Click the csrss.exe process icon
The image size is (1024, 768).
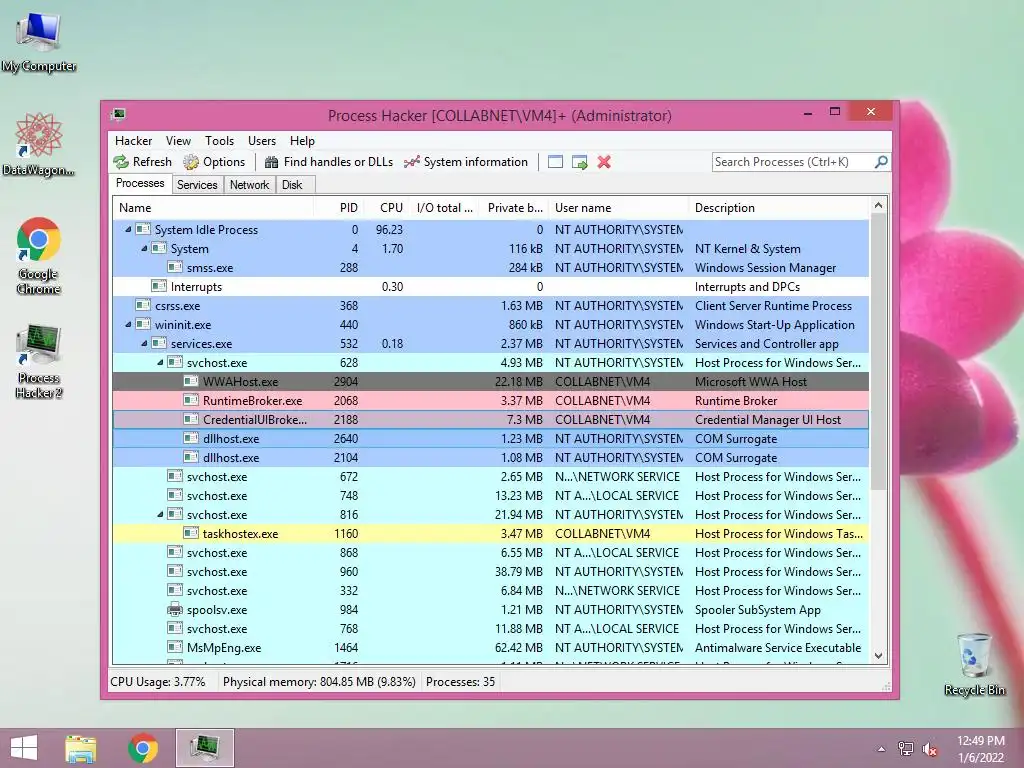[142, 306]
